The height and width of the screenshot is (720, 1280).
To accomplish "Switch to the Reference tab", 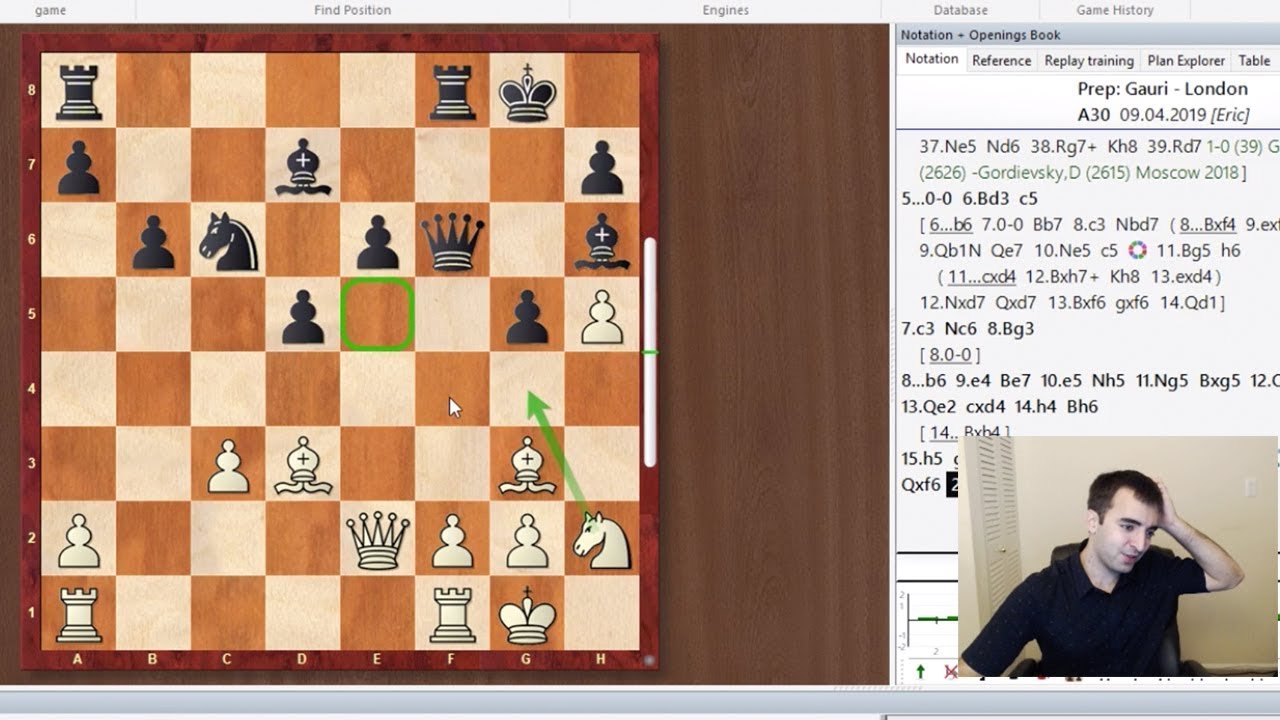I will coord(1001,61).
